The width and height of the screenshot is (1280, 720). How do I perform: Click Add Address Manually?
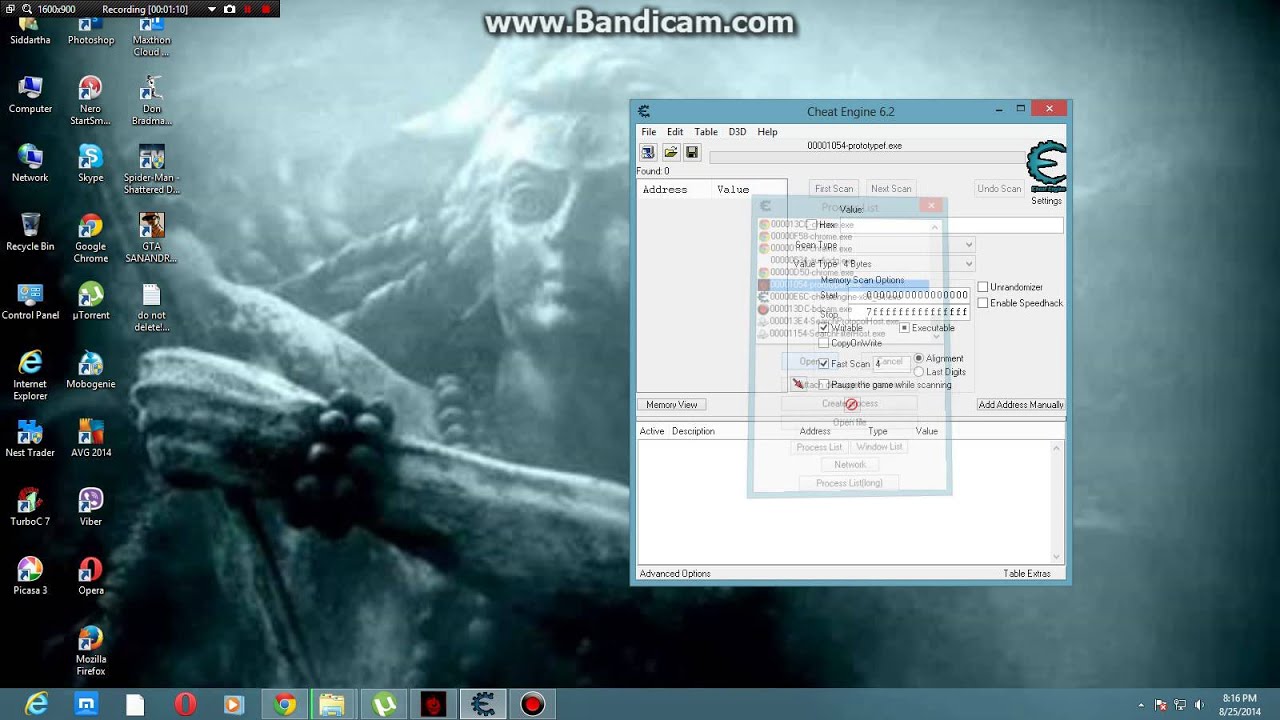point(1021,405)
